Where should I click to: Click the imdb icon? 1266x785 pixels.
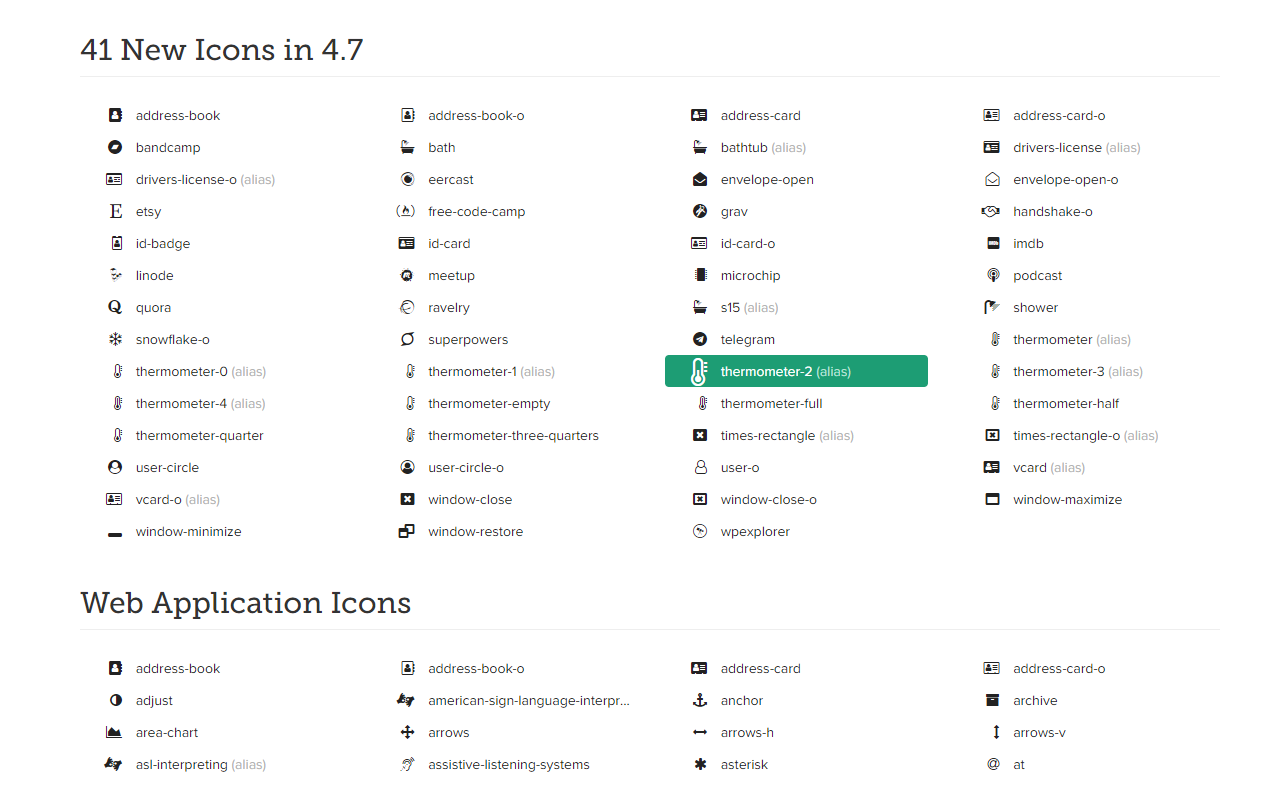(x=992, y=244)
